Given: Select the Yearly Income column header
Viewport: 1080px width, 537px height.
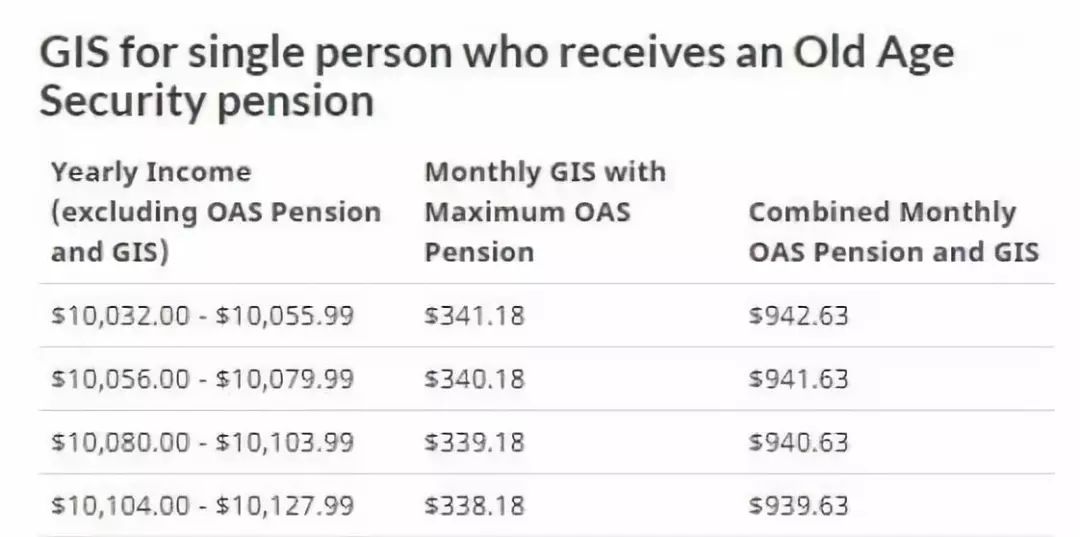Looking at the screenshot, I should pyautogui.click(x=216, y=211).
